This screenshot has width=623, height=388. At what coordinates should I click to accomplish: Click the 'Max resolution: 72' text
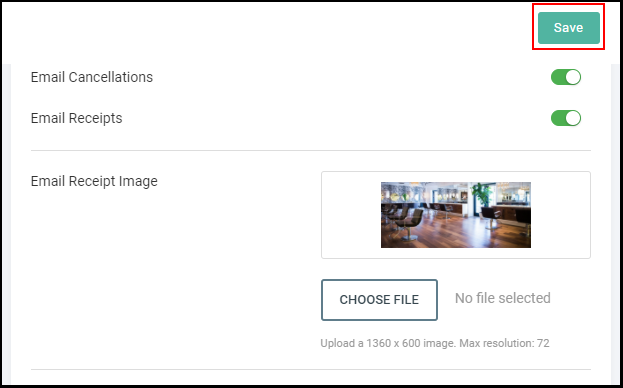tap(504, 343)
